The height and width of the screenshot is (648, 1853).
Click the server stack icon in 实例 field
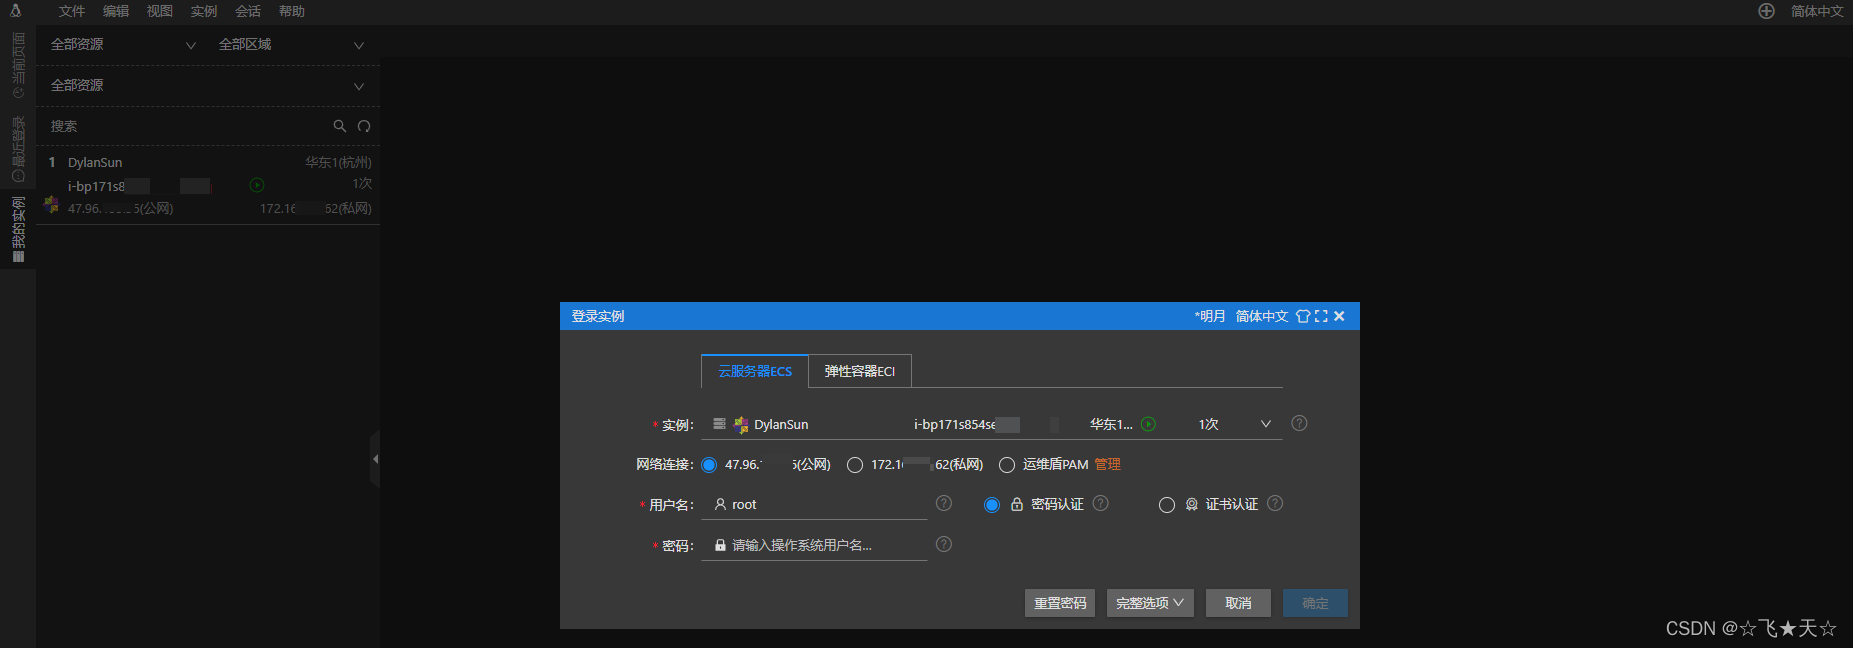(719, 424)
